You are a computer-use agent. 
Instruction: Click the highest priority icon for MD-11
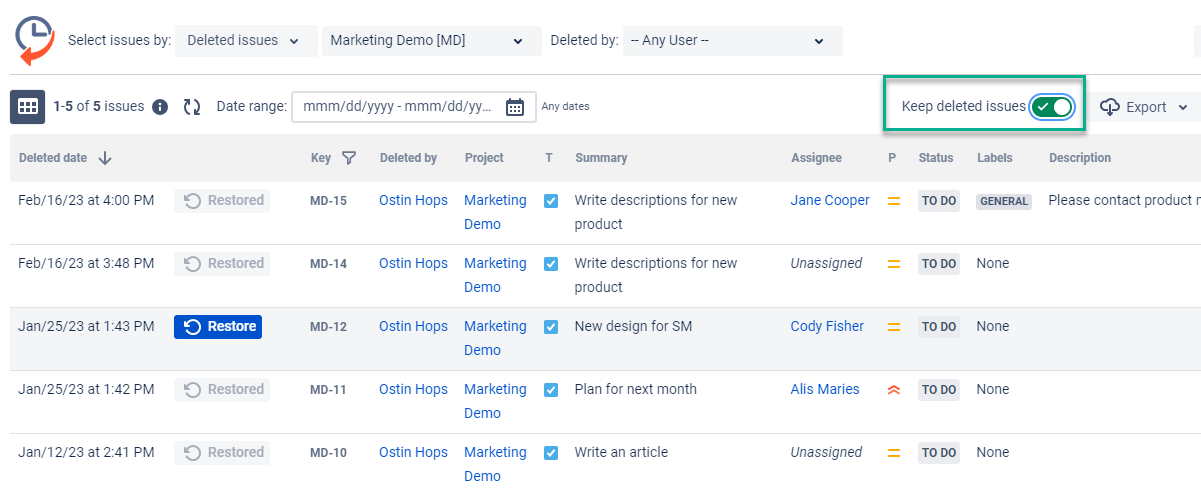[894, 390]
